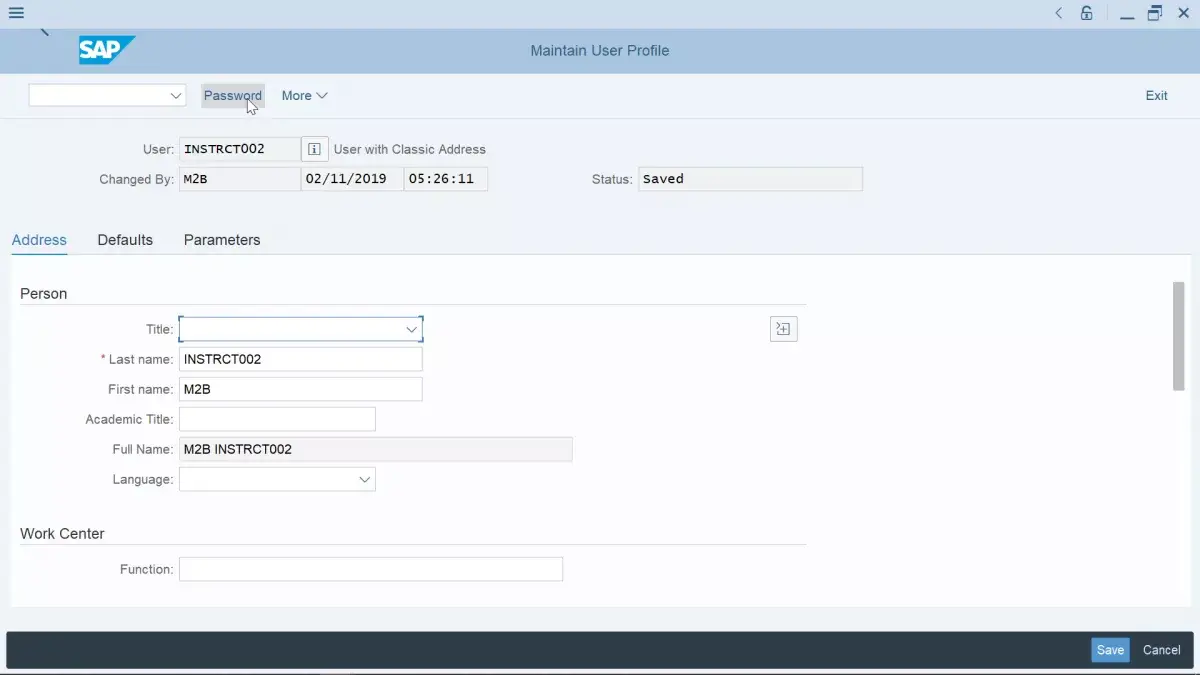Expand the More menu
The width and height of the screenshot is (1200, 675).
[304, 95]
